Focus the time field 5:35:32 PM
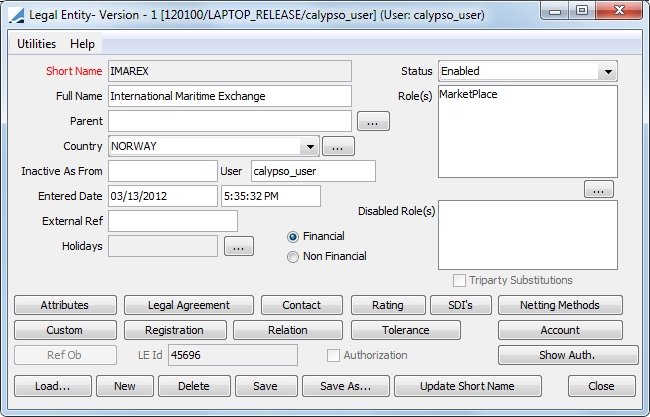The height and width of the screenshot is (417, 650). click(271, 196)
